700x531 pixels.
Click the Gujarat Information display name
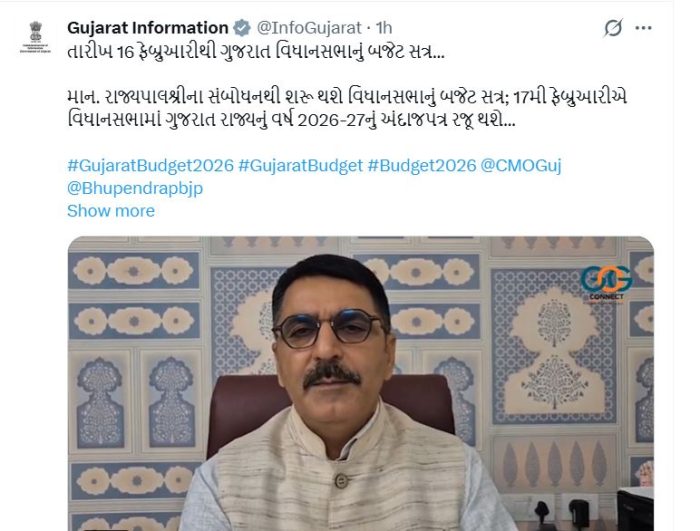coord(148,28)
